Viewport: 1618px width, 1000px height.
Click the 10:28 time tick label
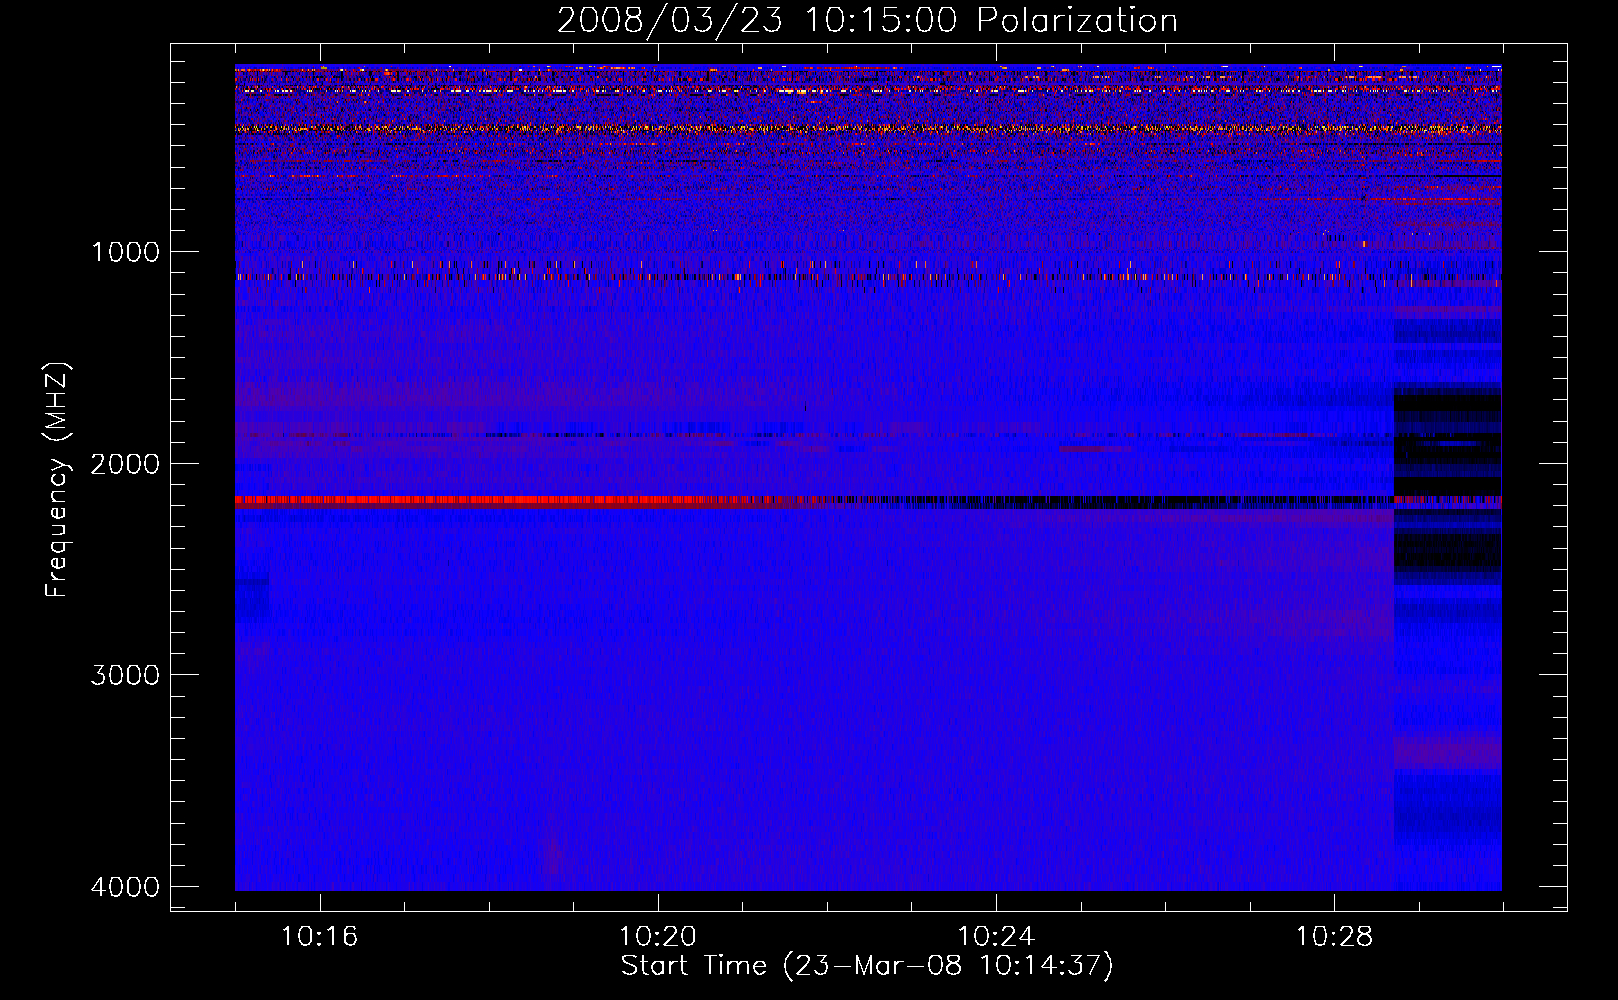coord(1334,937)
